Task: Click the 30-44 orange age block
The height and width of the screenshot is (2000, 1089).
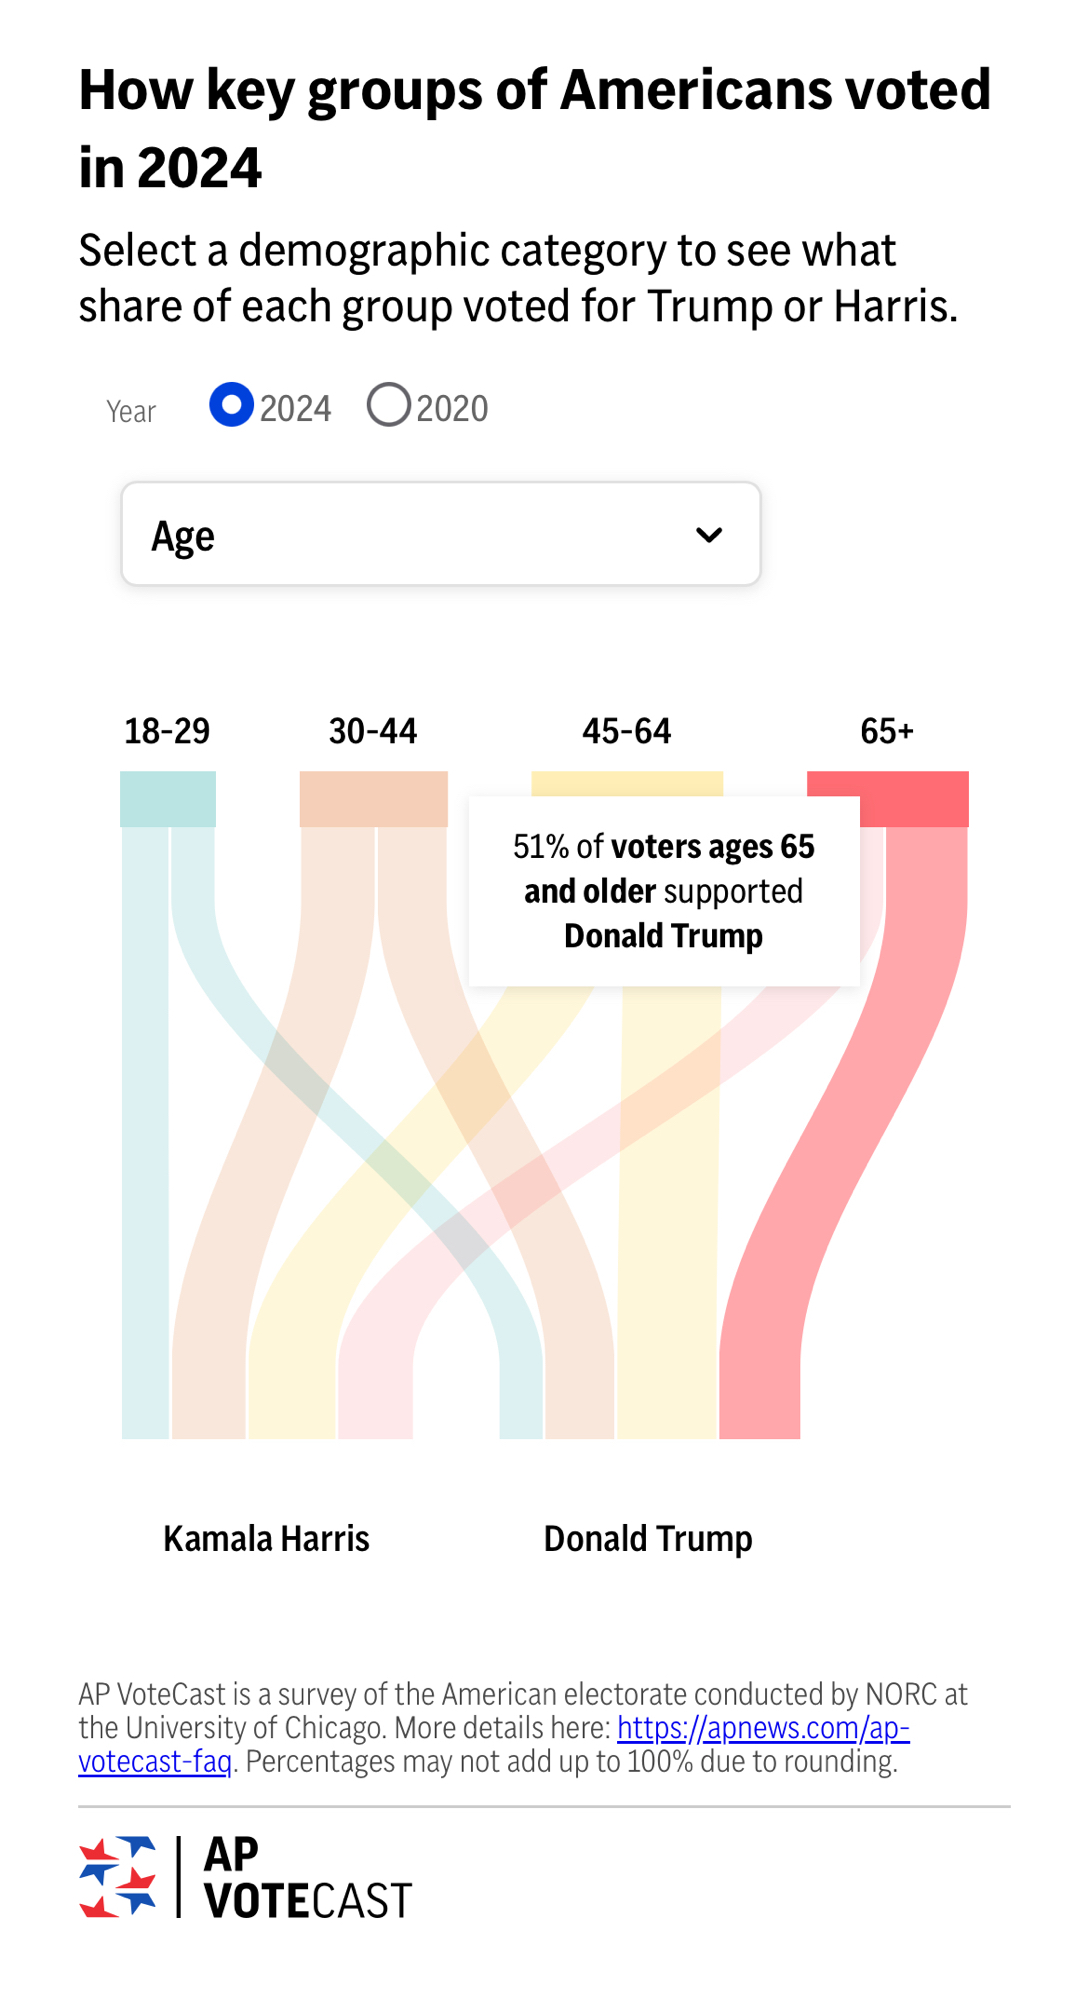Action: [373, 799]
